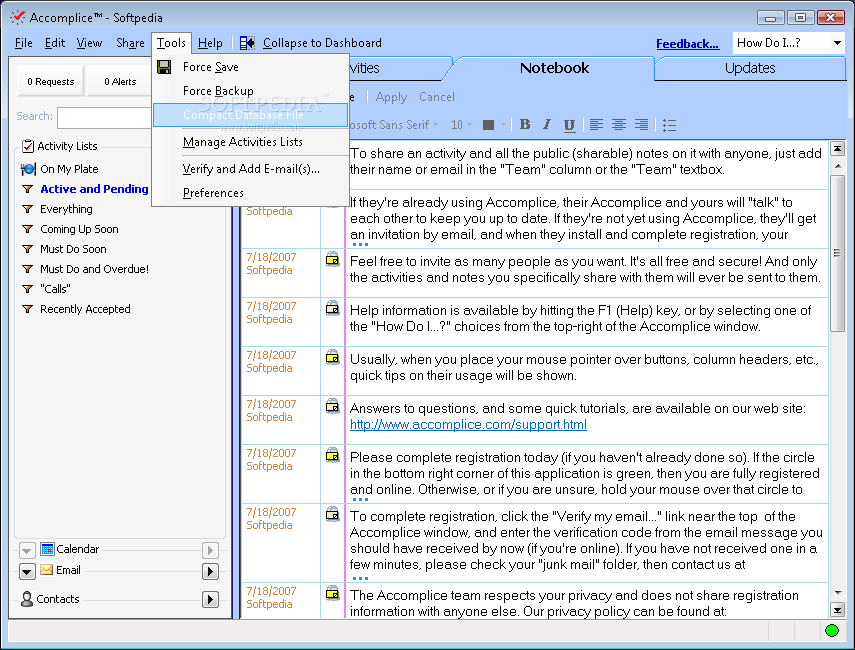
Task: Toggle Bold formatting
Action: 525,125
